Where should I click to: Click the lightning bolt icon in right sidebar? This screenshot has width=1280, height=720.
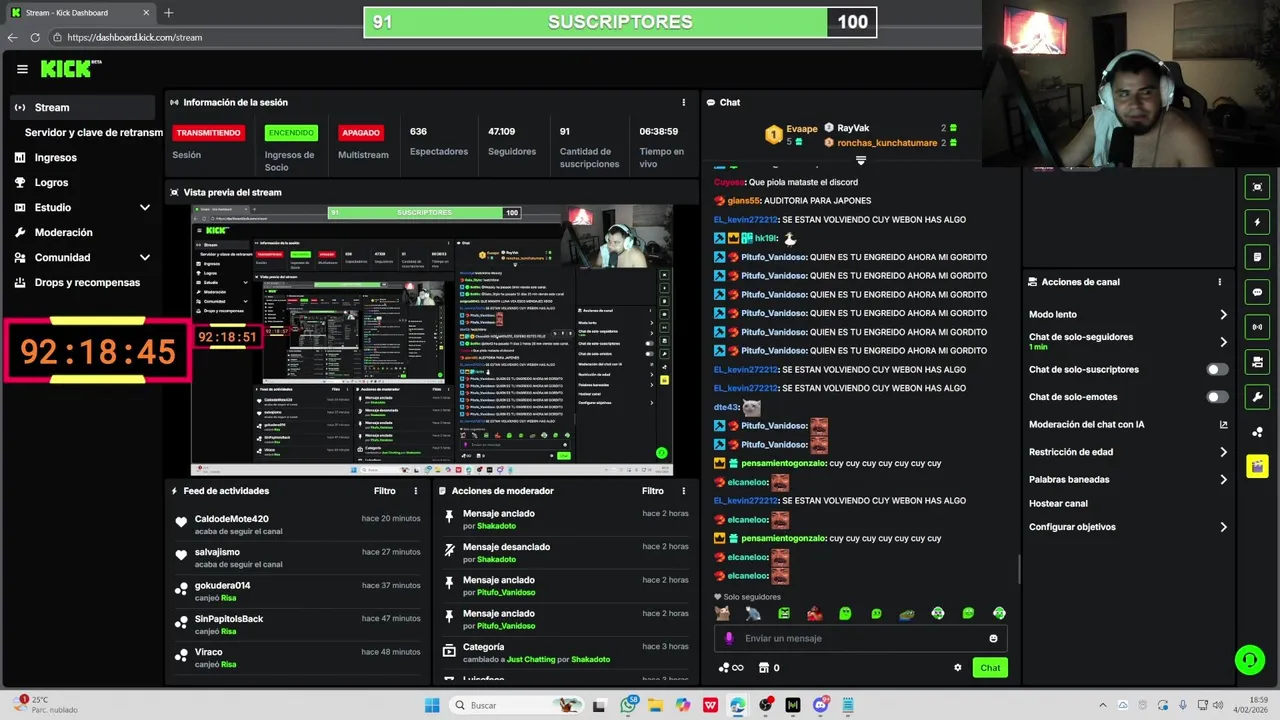click(x=1257, y=222)
